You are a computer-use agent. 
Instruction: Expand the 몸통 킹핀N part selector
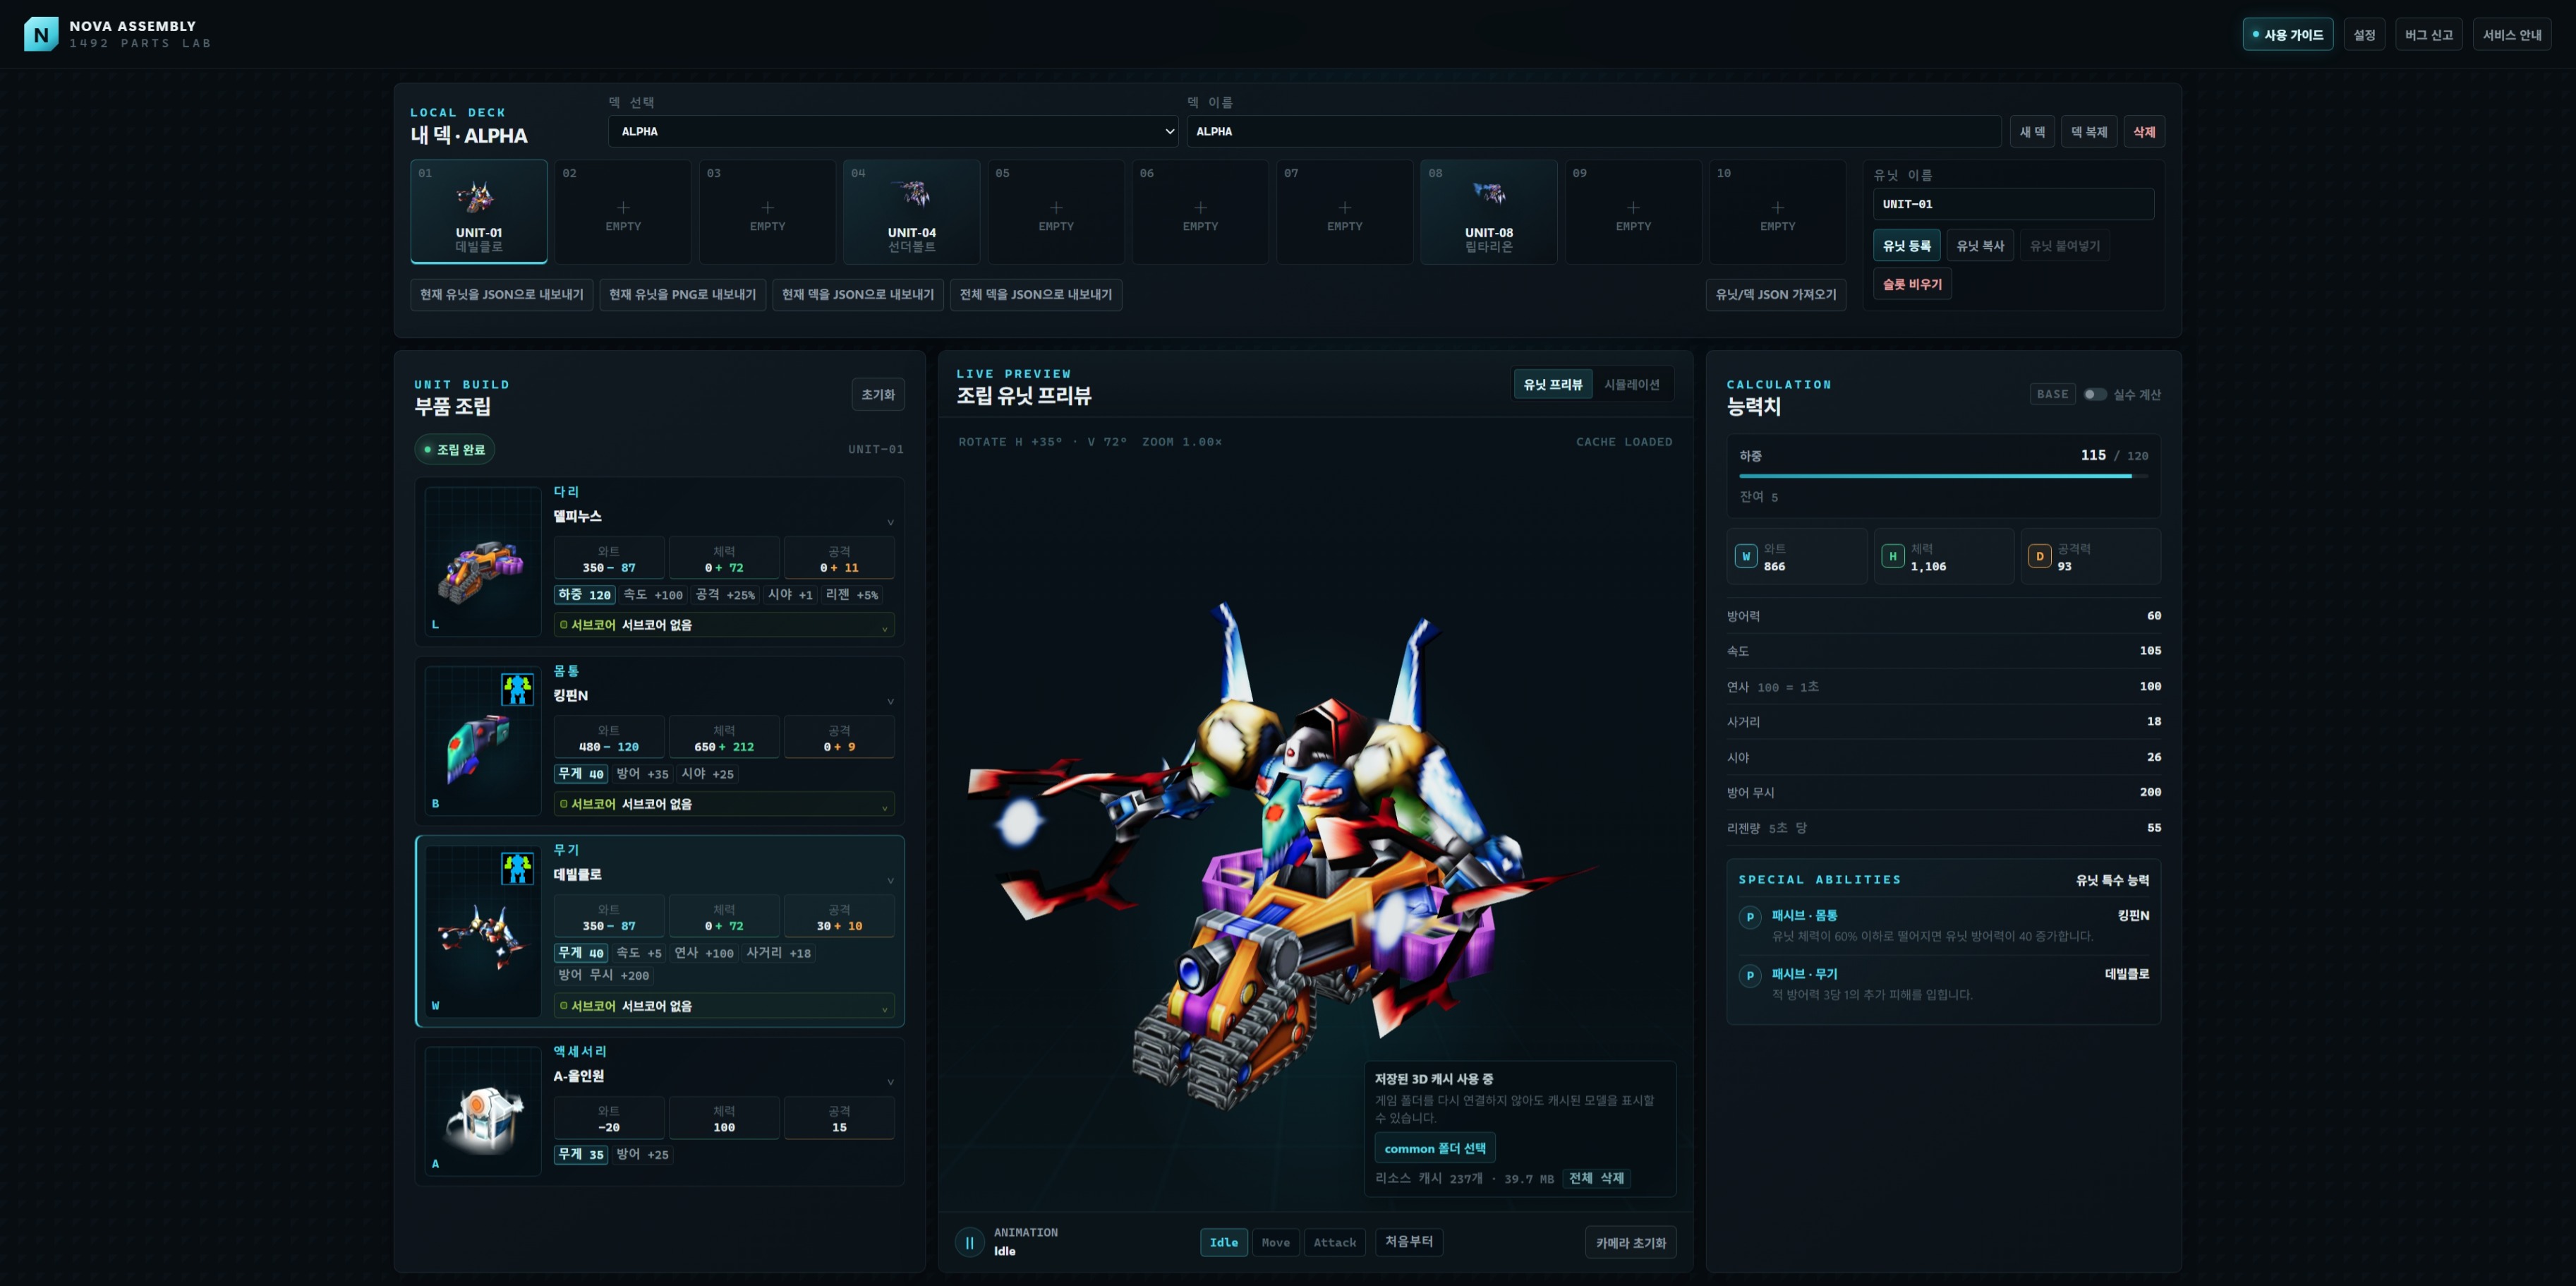[724, 696]
